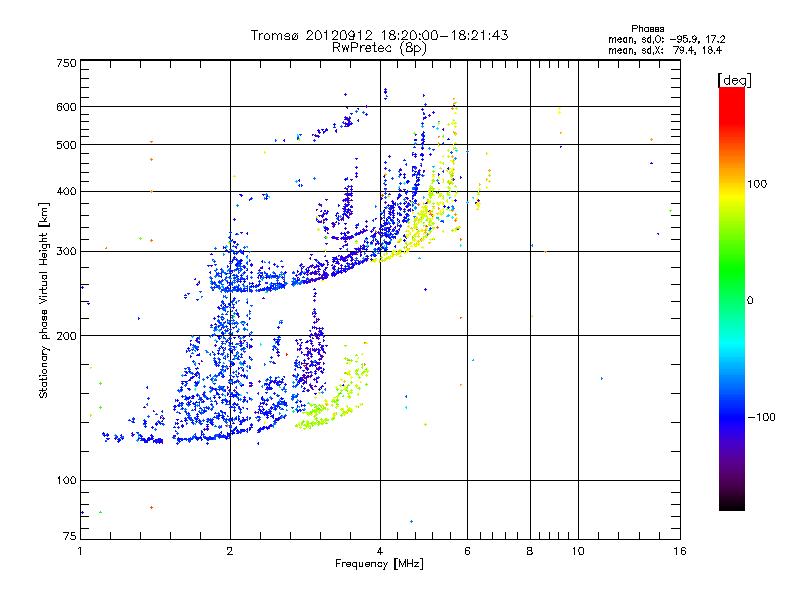This screenshot has width=800, height=600.
Task: Click the colorbar tick label '-100'
Action: (761, 417)
